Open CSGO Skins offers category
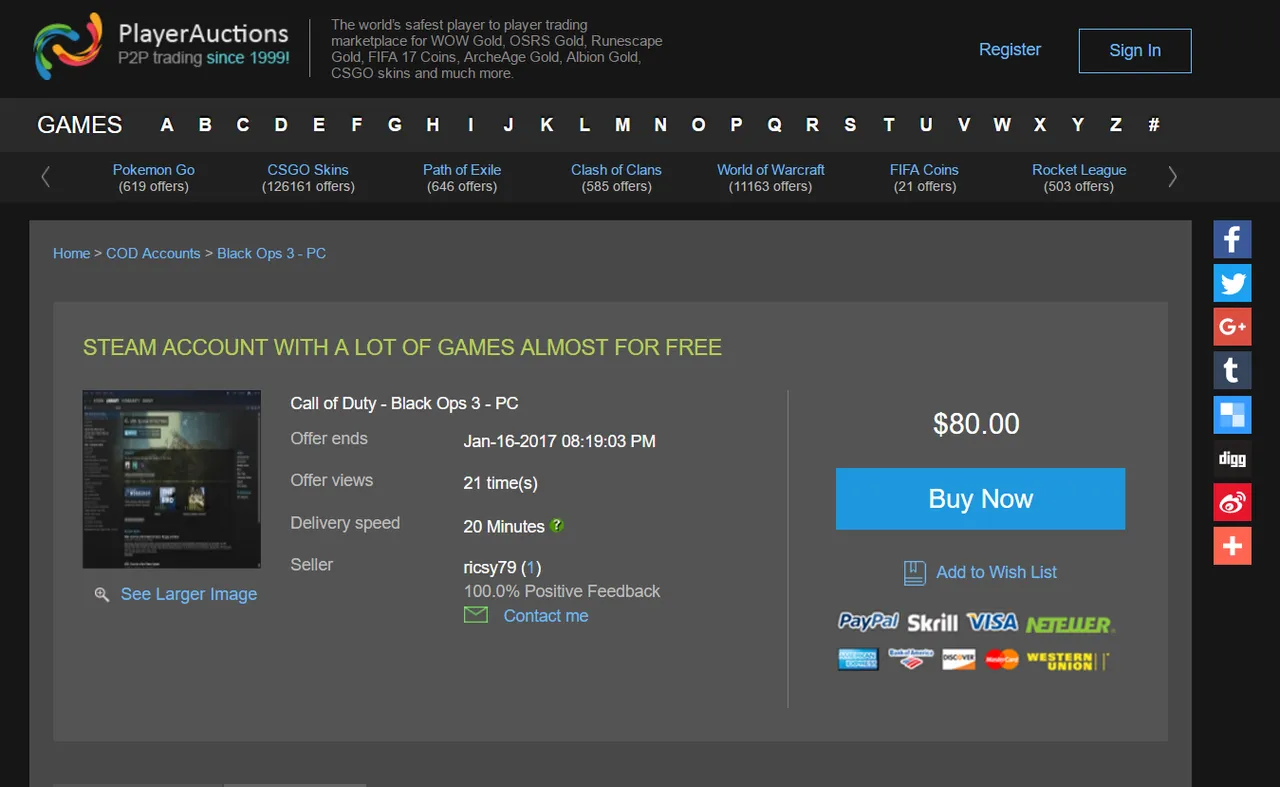1280x787 pixels. point(308,178)
